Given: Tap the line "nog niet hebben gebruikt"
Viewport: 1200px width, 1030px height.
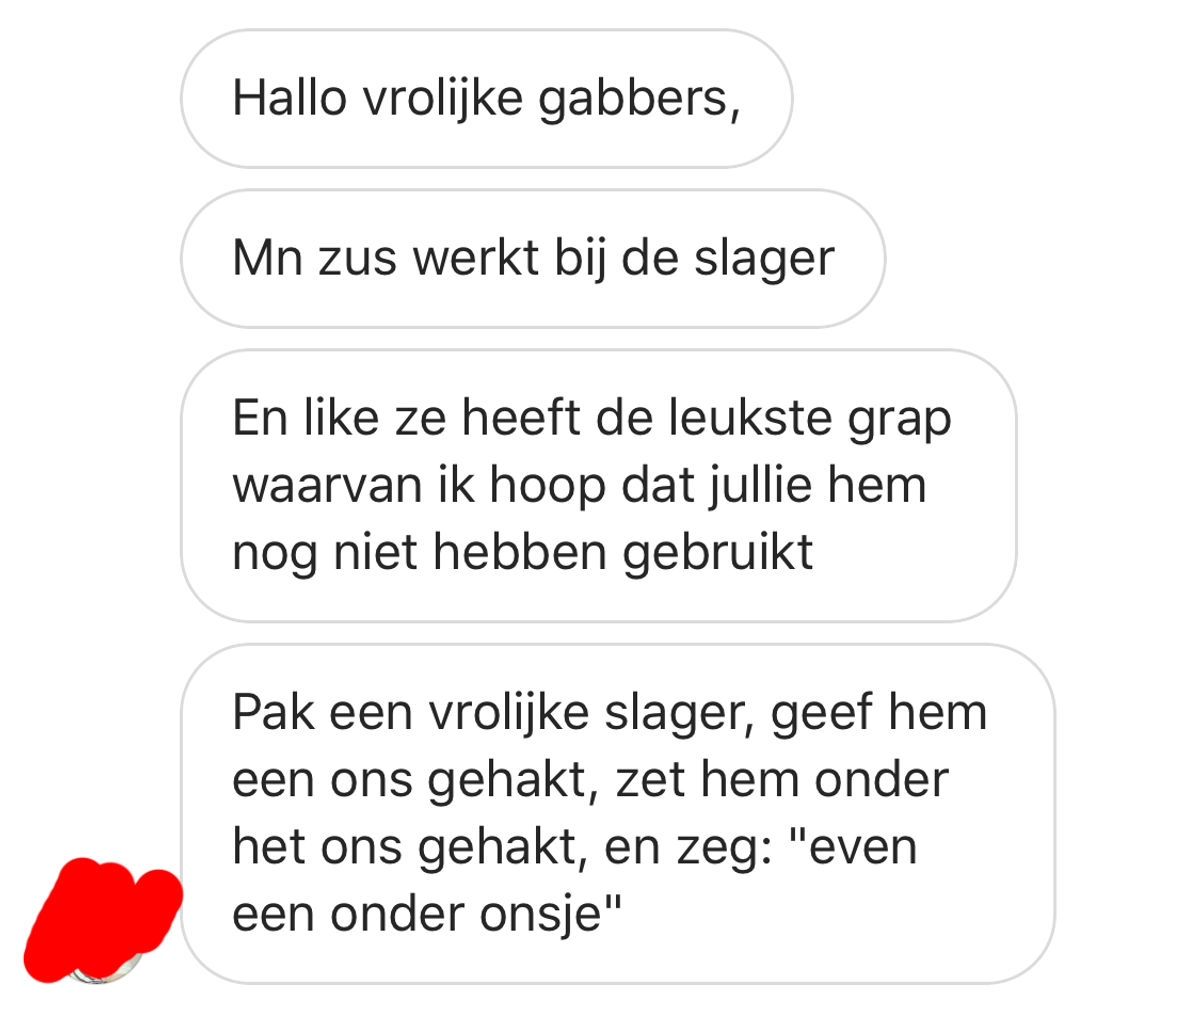Looking at the screenshot, I should point(522,552).
